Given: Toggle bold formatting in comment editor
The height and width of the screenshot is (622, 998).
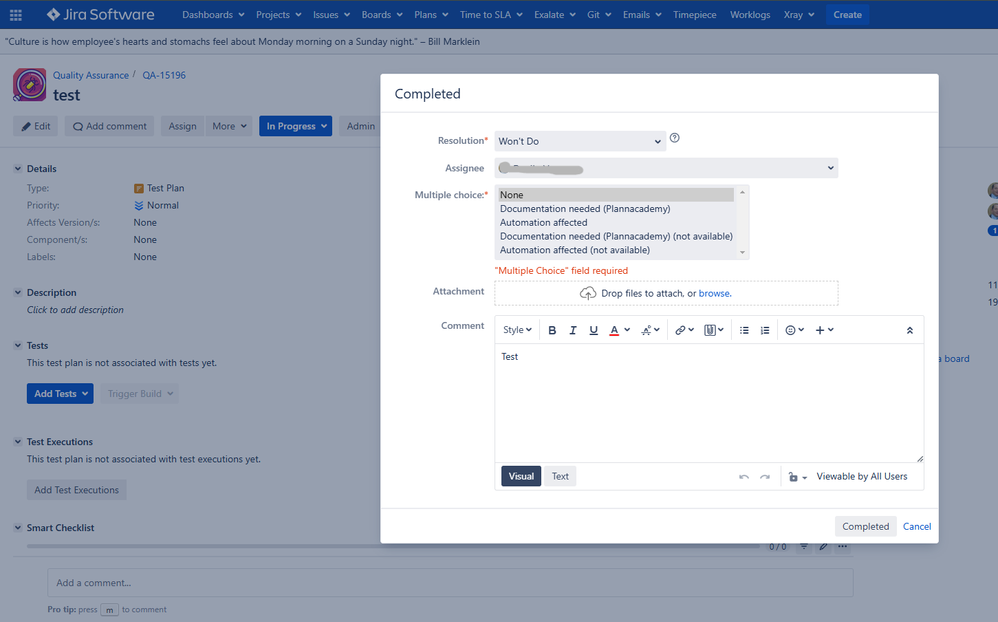Looking at the screenshot, I should pyautogui.click(x=552, y=330).
